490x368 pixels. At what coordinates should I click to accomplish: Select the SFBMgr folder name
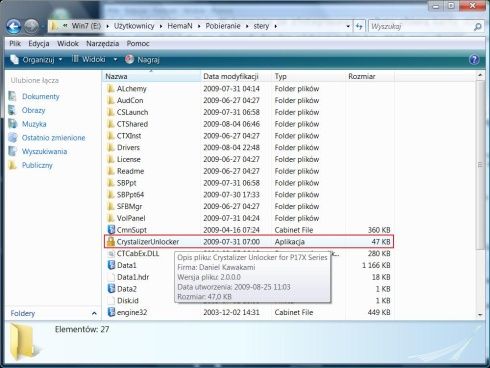coord(129,207)
